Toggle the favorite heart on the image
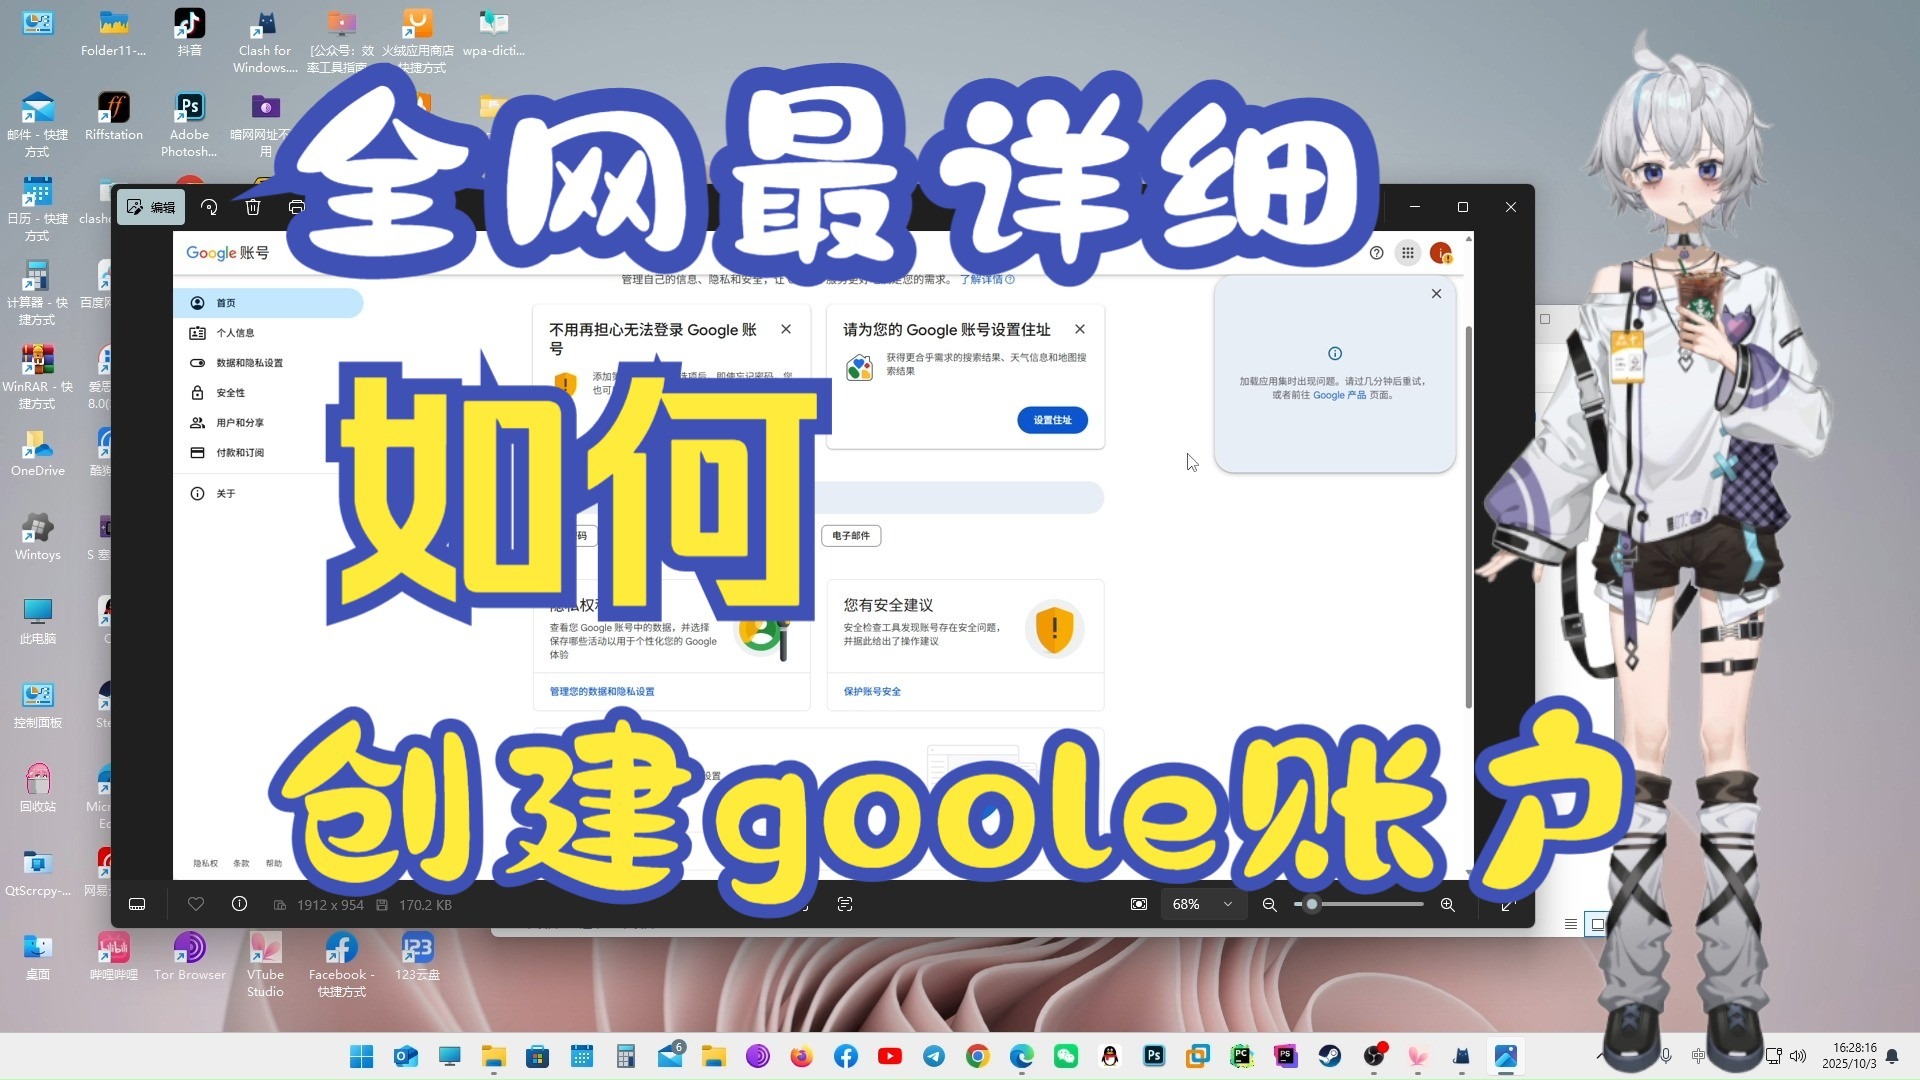 pos(196,904)
